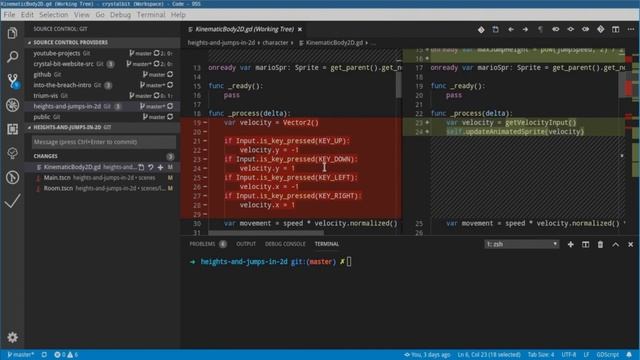Click the CHANGES group header
Viewport: 640px width, 360px height.
(x=102, y=156)
